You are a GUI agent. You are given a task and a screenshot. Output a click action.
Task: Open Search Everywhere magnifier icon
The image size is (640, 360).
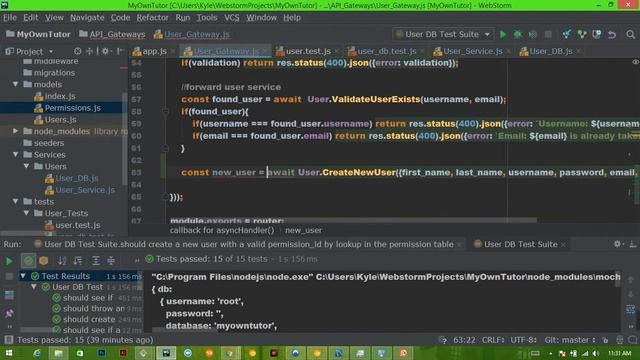(631, 35)
